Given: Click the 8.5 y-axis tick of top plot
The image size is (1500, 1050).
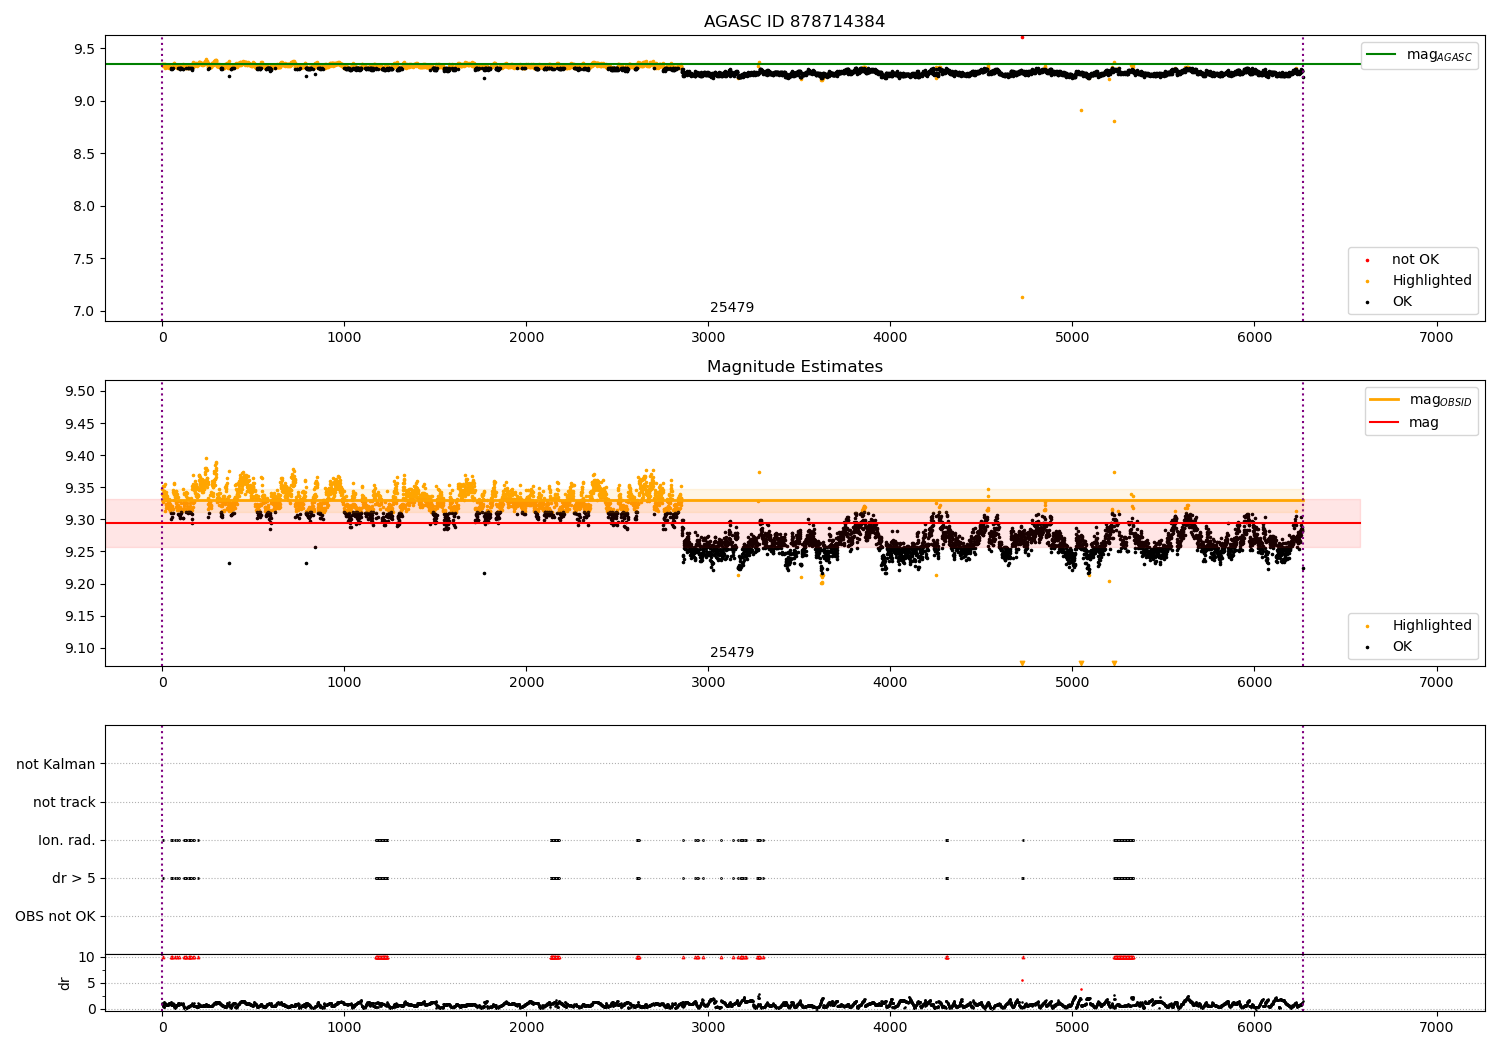Looking at the screenshot, I should [x=84, y=154].
